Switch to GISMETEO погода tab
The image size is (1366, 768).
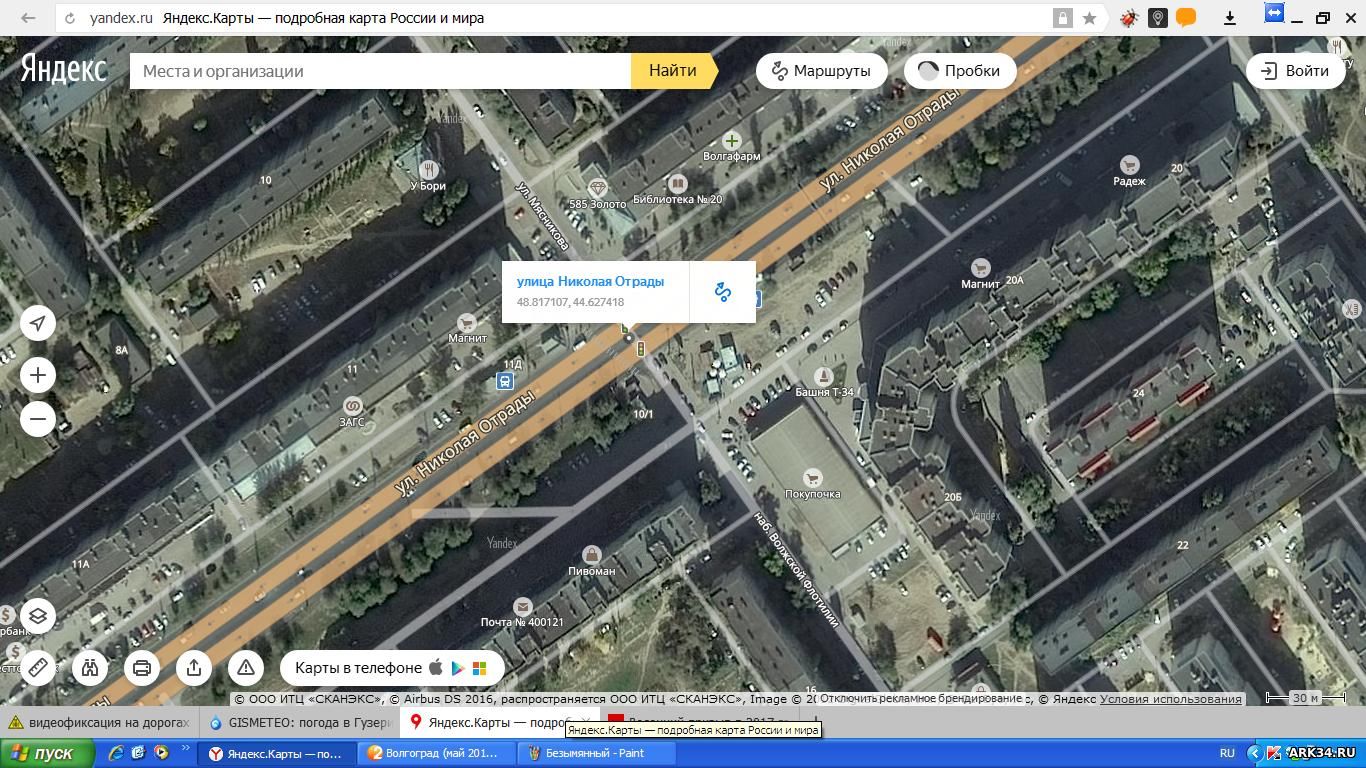(300, 722)
